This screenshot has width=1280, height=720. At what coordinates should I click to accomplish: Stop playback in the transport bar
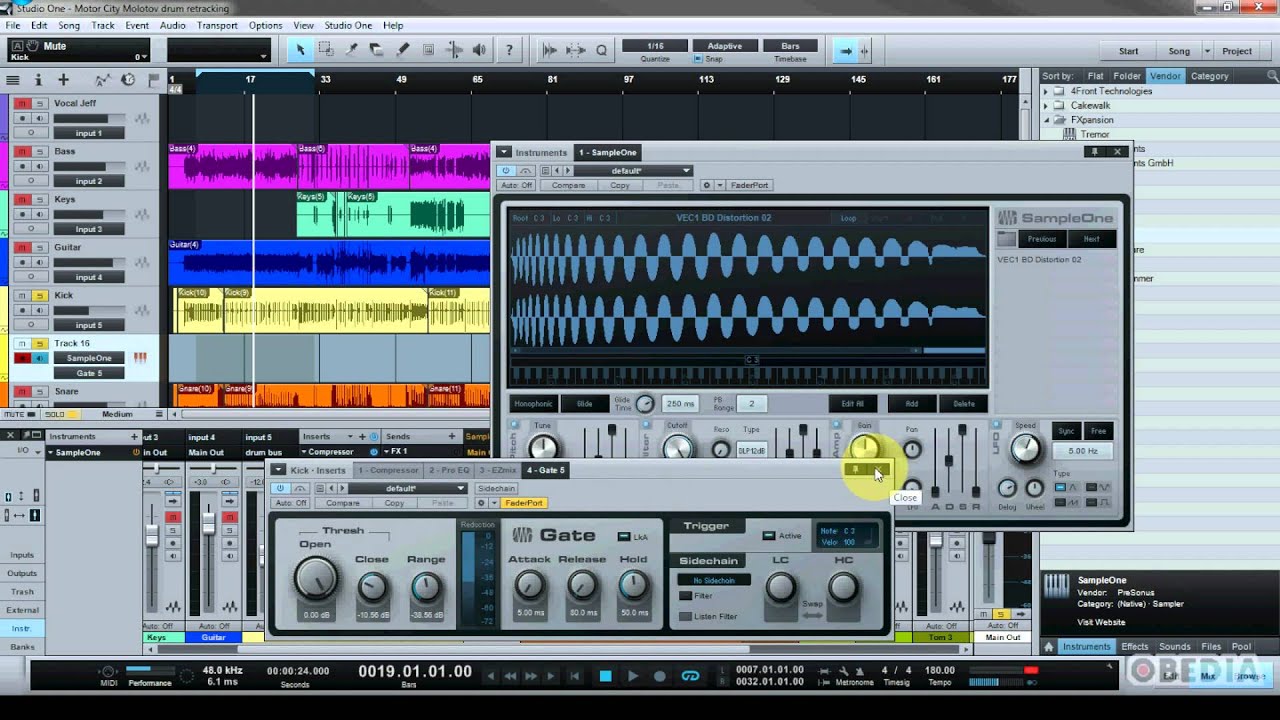(605, 676)
